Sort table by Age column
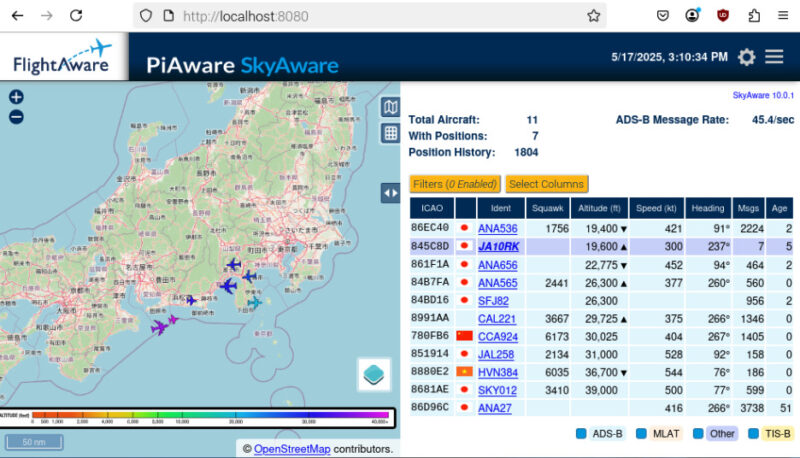The image size is (800, 458). (x=779, y=208)
